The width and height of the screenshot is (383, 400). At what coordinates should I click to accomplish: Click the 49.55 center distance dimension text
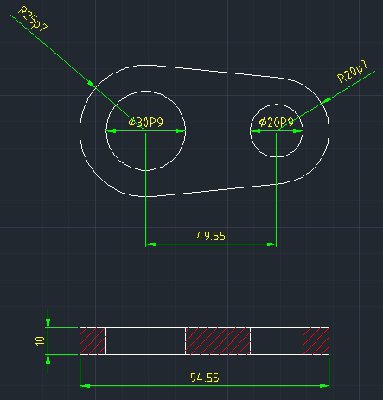pyautogui.click(x=211, y=236)
